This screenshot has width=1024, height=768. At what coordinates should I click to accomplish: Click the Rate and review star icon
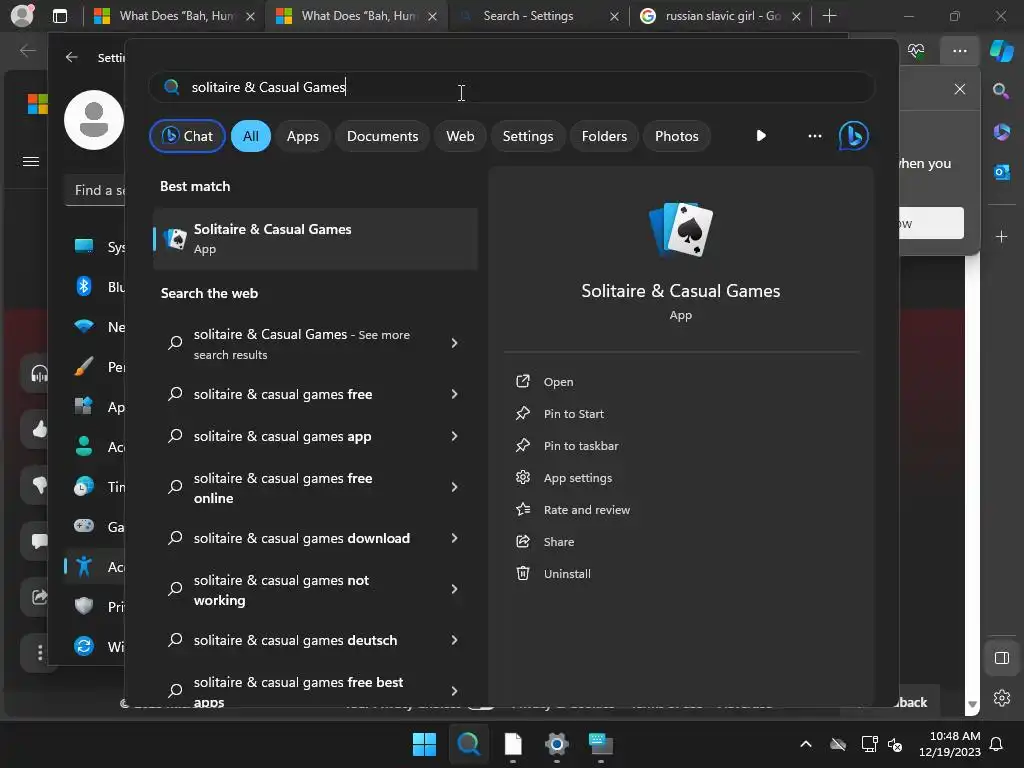pos(522,509)
